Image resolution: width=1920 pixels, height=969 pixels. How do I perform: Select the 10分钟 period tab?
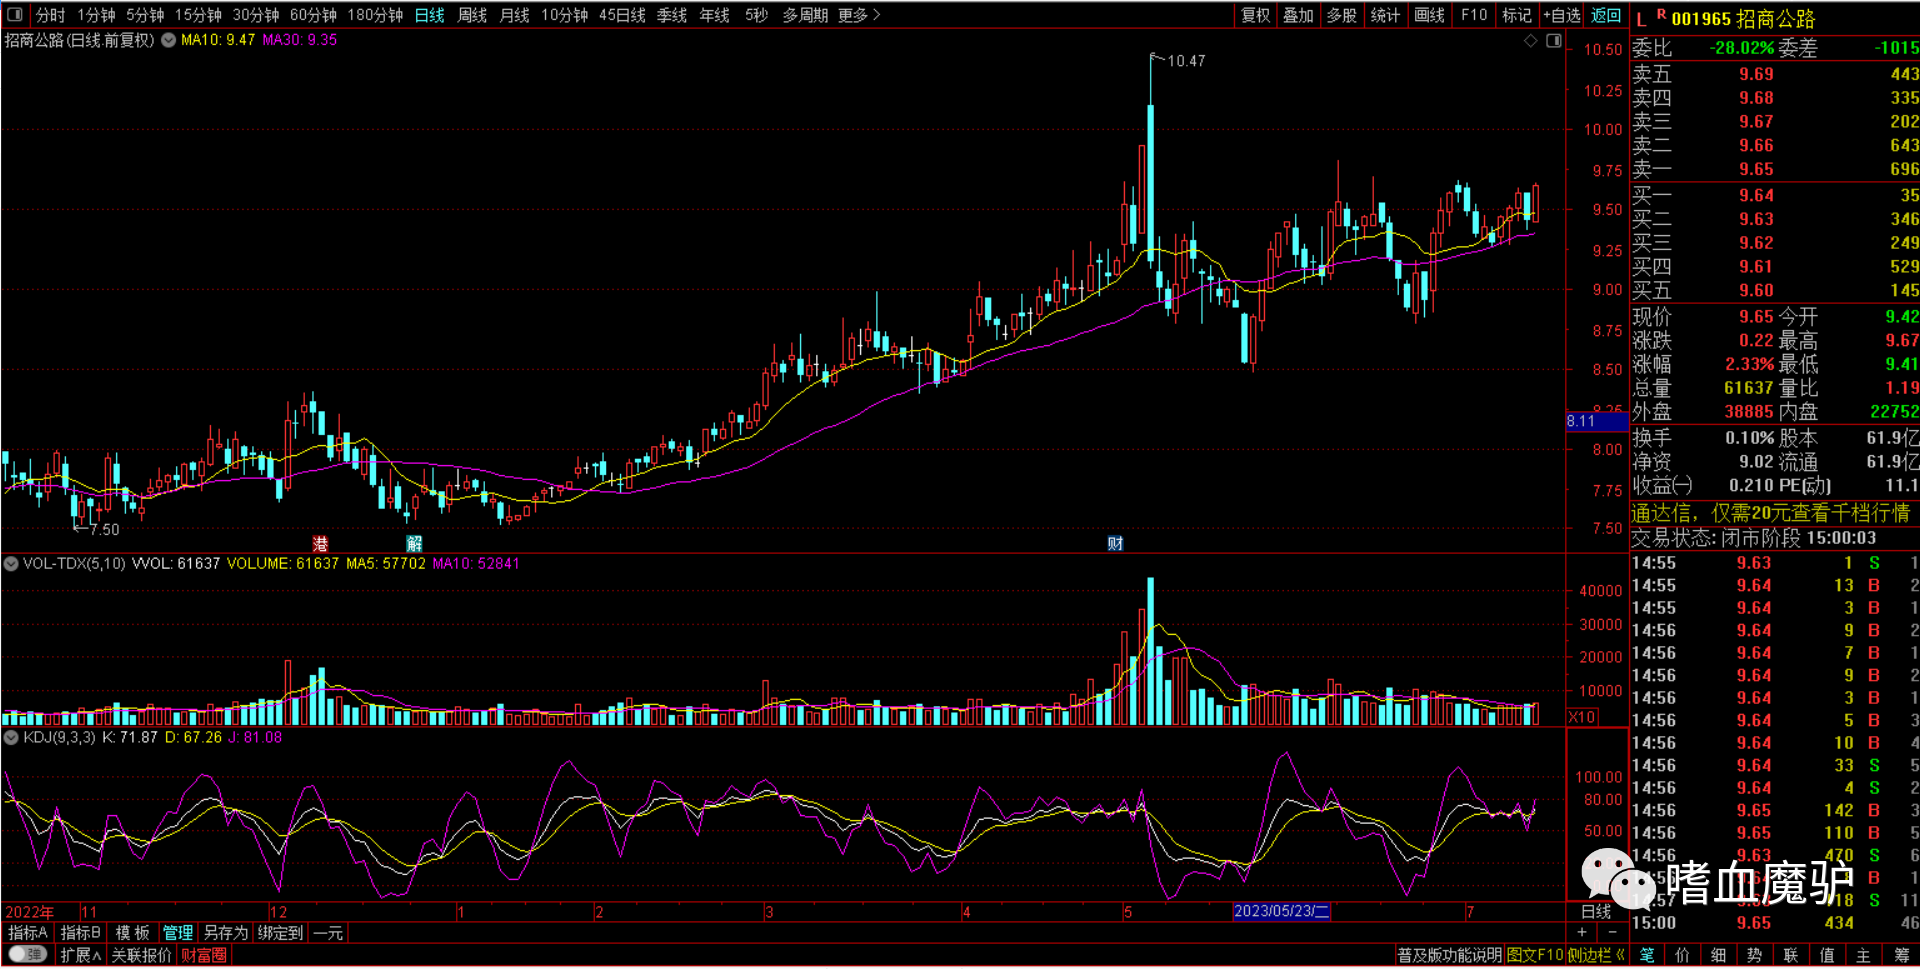tap(565, 15)
